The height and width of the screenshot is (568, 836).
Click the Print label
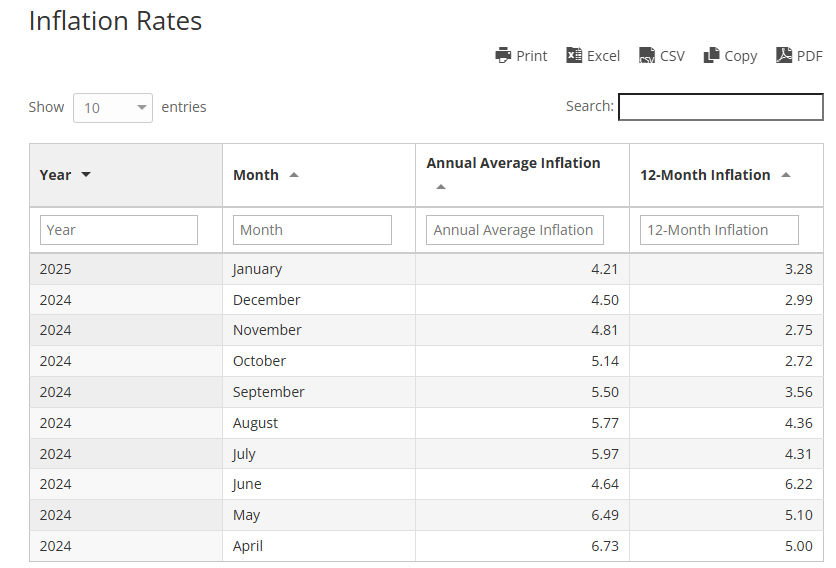tap(532, 56)
